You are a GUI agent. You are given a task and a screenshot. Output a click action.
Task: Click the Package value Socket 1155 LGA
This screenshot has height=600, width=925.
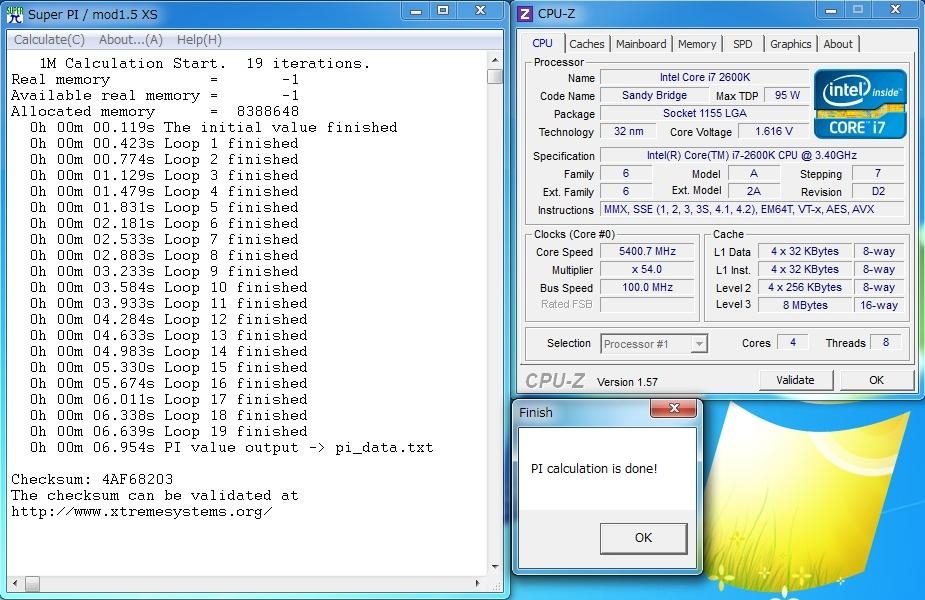704,113
